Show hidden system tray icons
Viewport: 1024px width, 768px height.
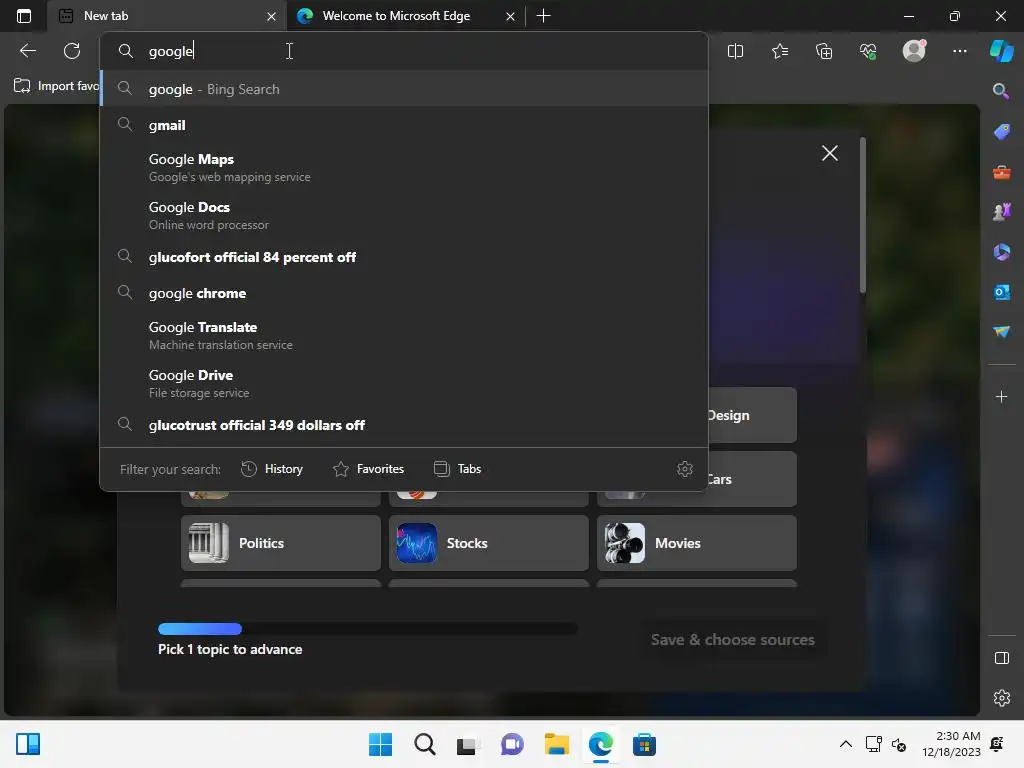pyautogui.click(x=845, y=744)
